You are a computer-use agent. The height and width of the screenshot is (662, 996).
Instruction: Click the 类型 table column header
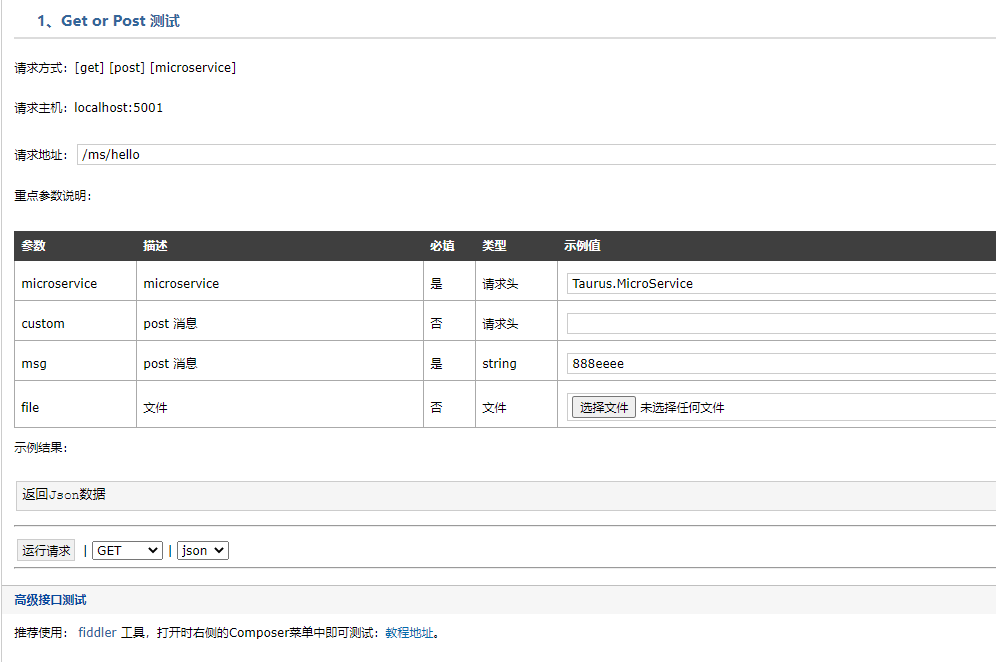495,245
